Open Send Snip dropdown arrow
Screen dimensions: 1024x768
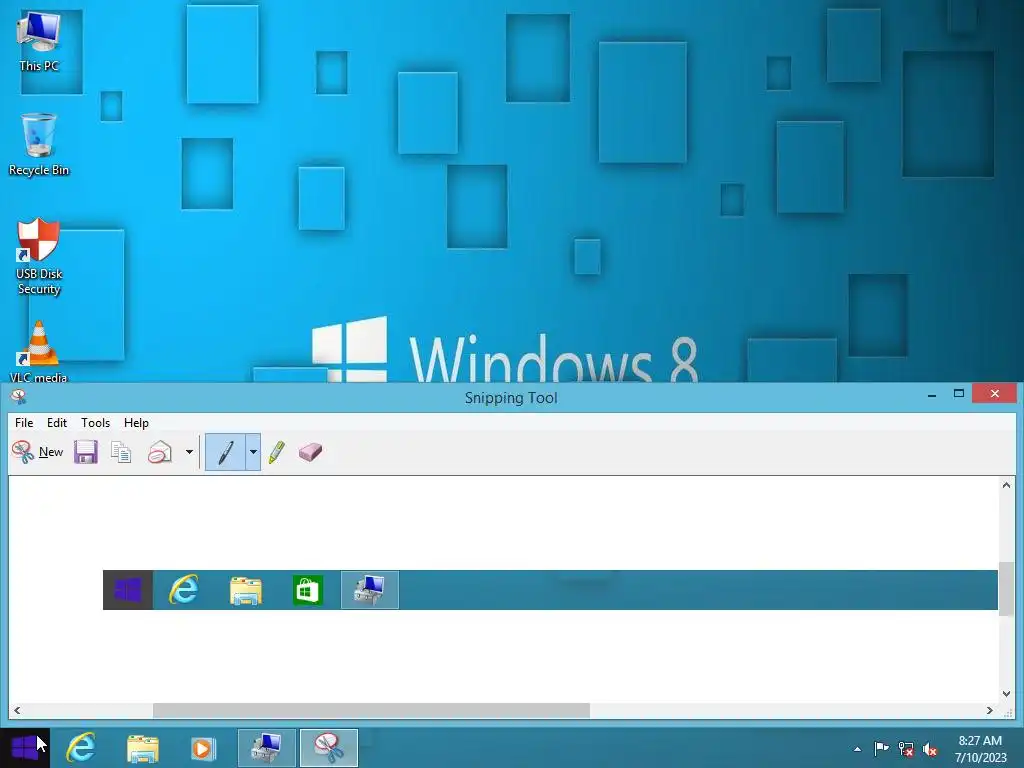(x=189, y=452)
